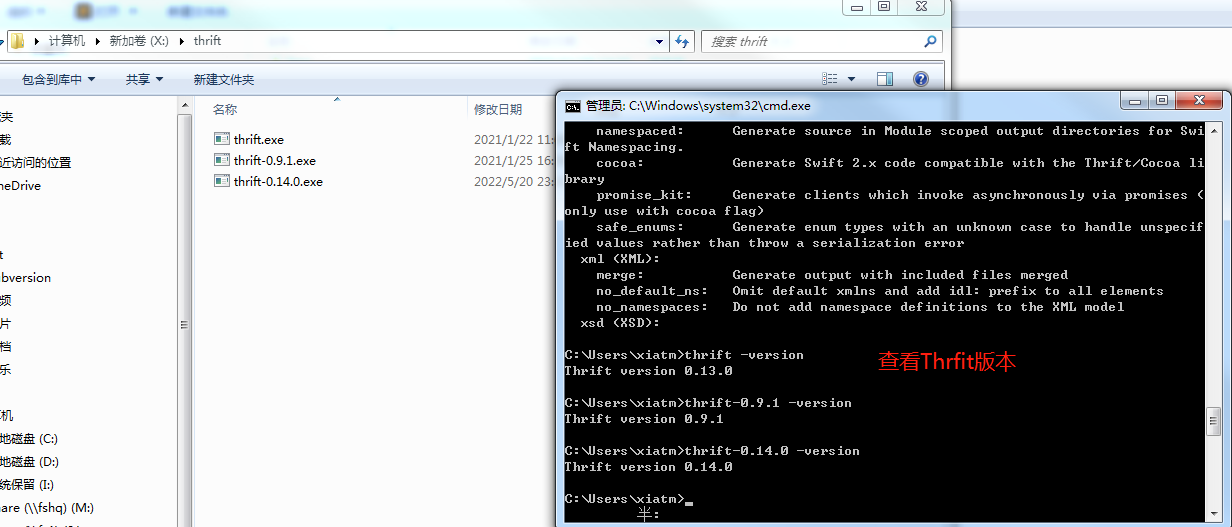Click the 新建文件夹 button

point(224,79)
